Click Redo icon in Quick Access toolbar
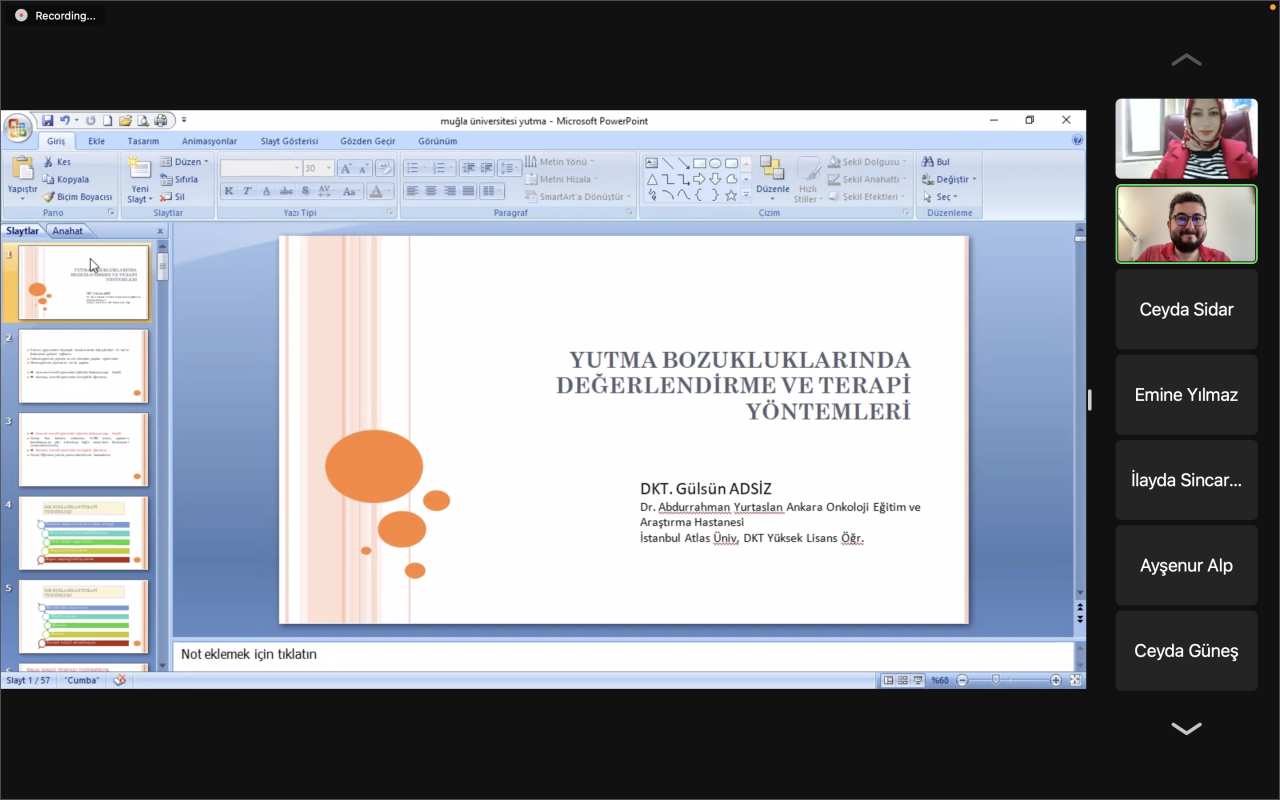1280x800 pixels. coord(91,121)
